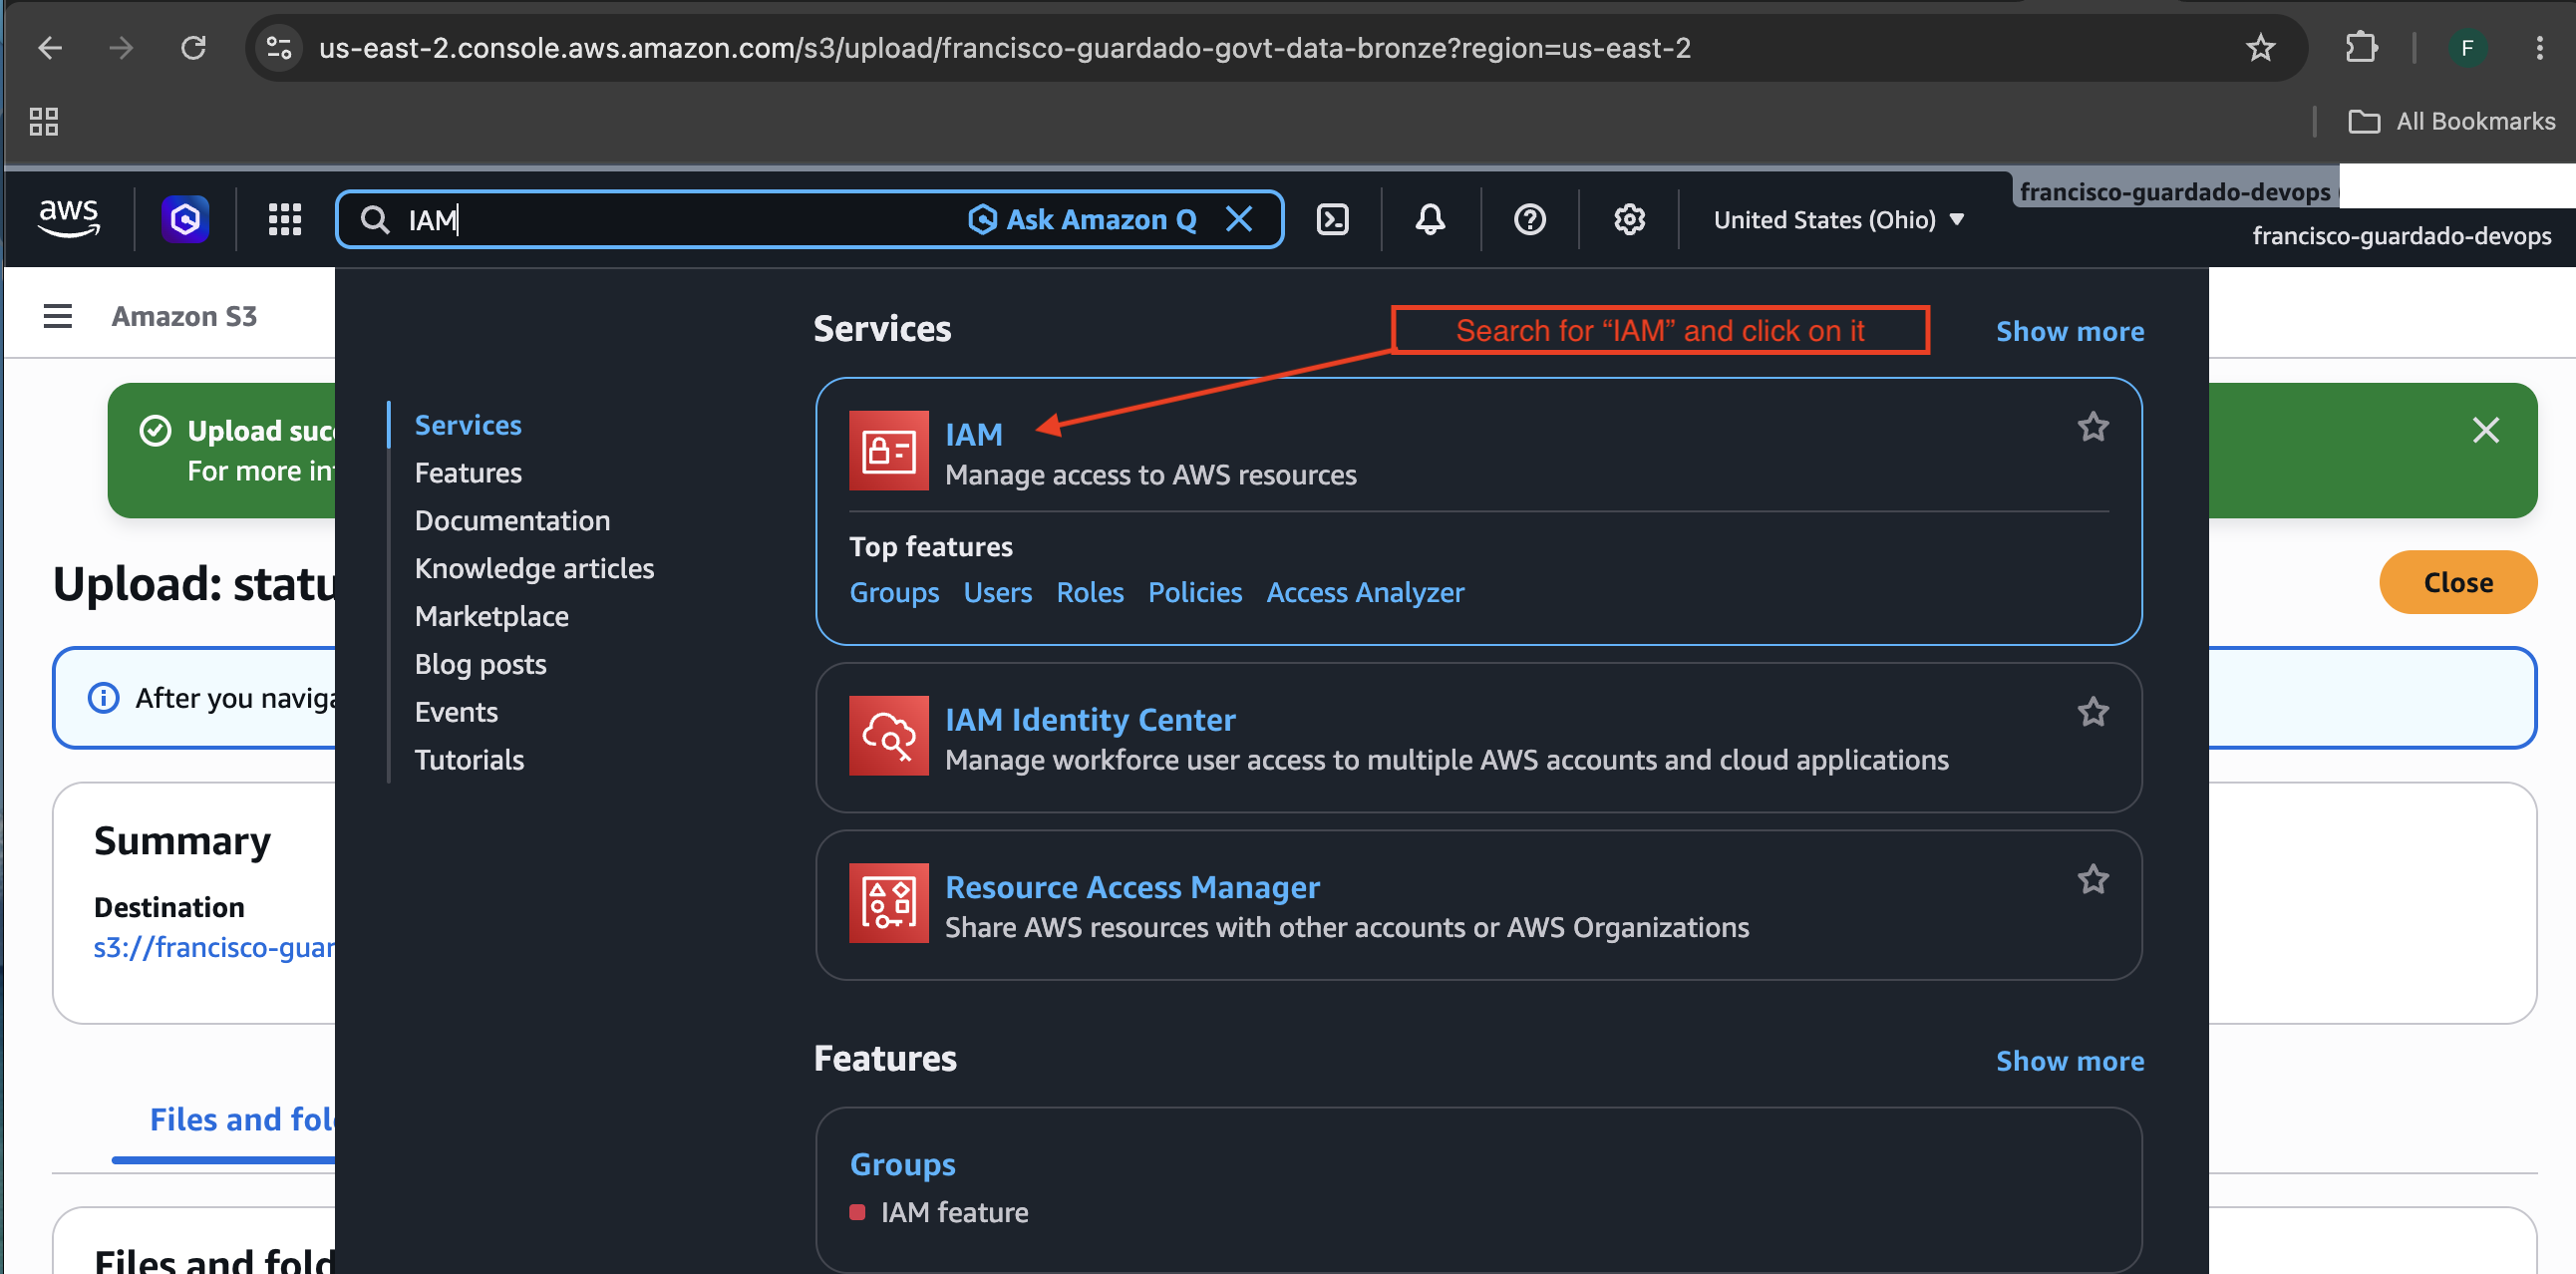Click the upload success checkmark icon
2576x1274 pixels.
[155, 431]
